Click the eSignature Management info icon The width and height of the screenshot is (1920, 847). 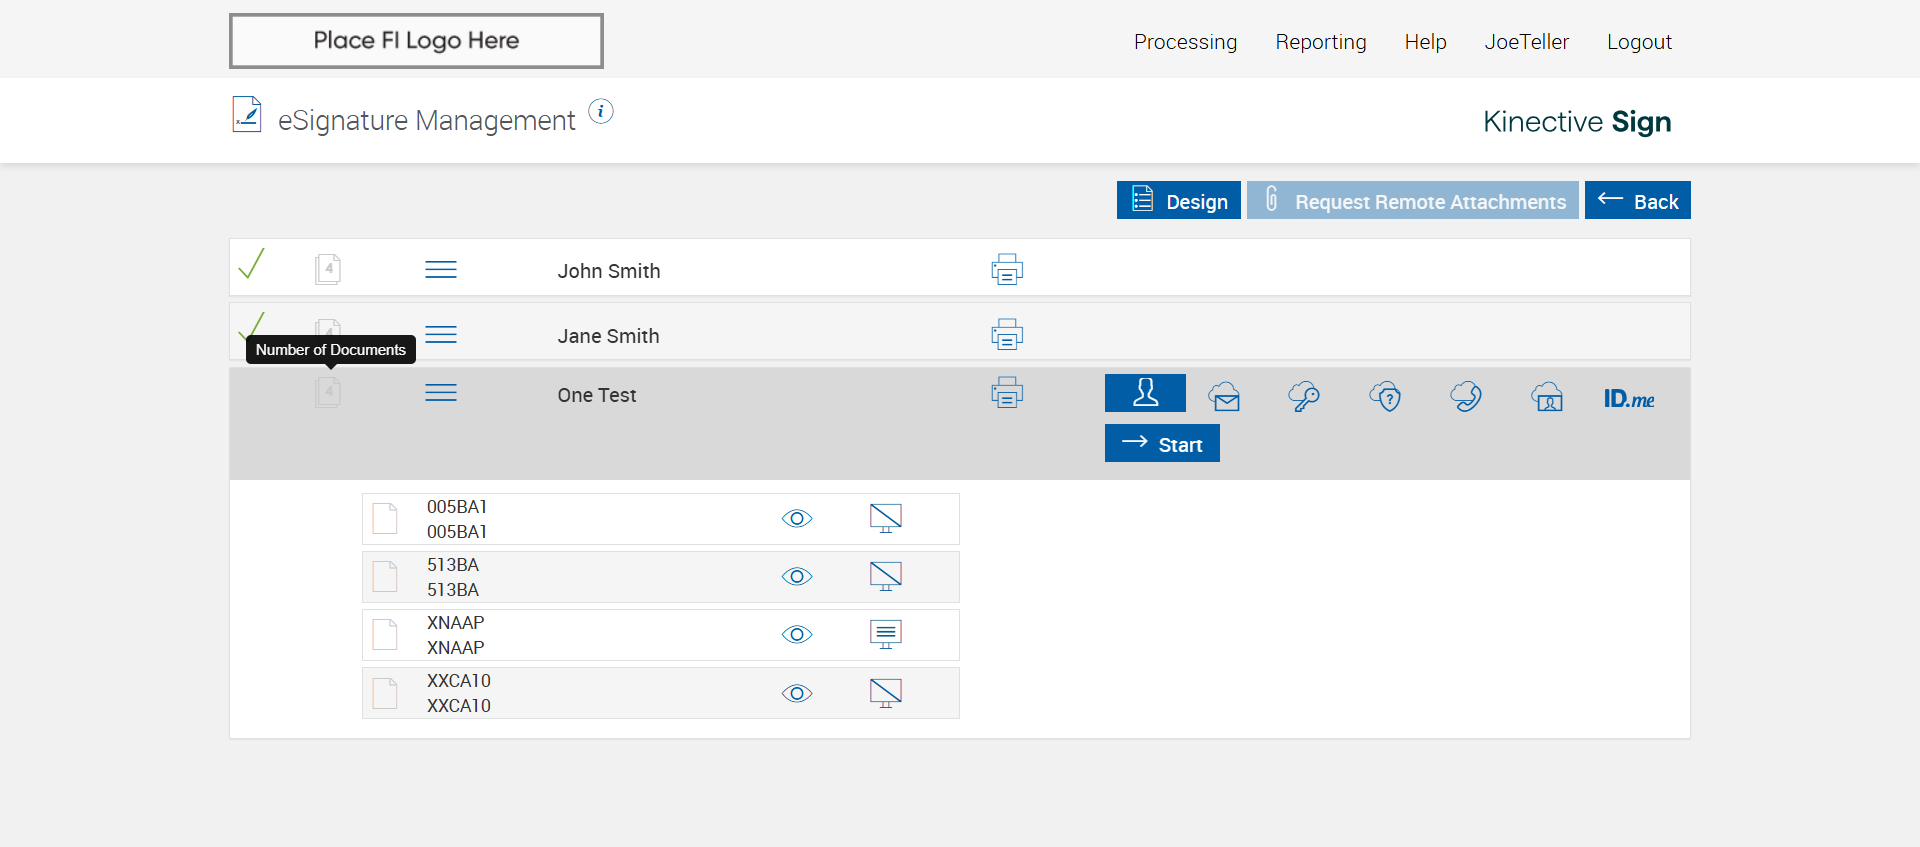601,111
